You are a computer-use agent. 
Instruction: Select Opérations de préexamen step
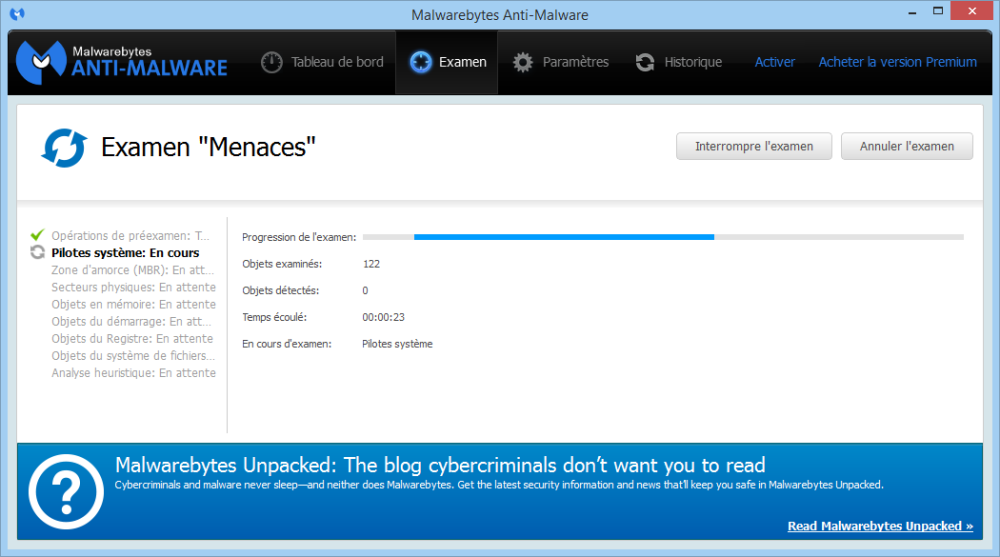(130, 235)
